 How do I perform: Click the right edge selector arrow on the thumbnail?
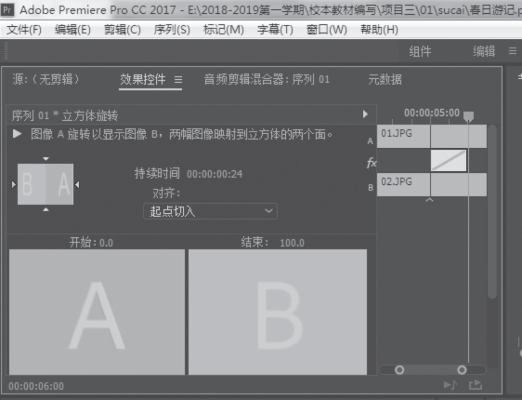[77, 184]
